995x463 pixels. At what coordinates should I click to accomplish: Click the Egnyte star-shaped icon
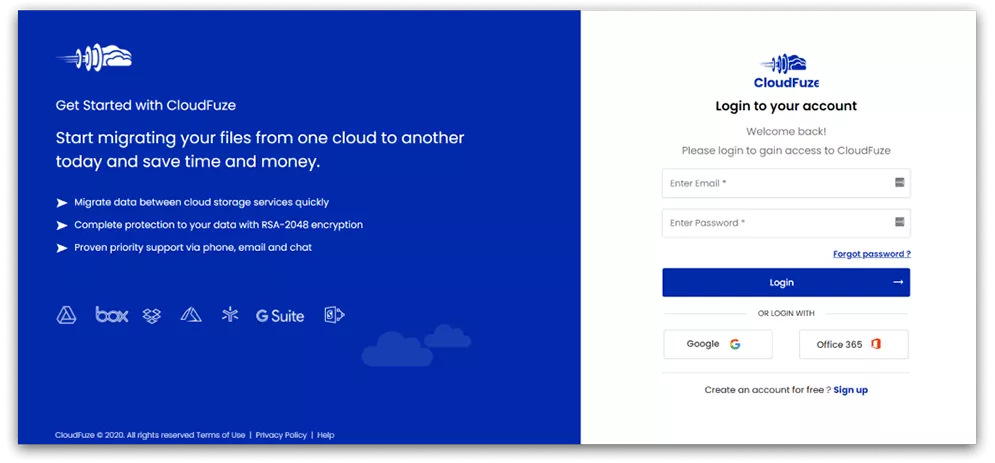pos(230,315)
